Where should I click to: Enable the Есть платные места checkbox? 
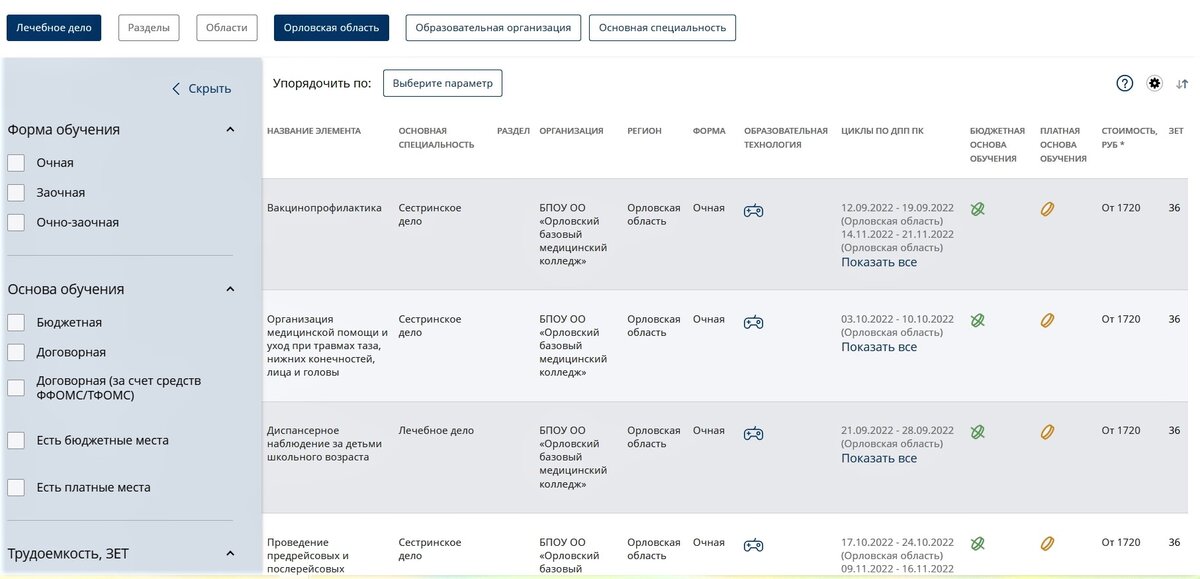(x=15, y=487)
